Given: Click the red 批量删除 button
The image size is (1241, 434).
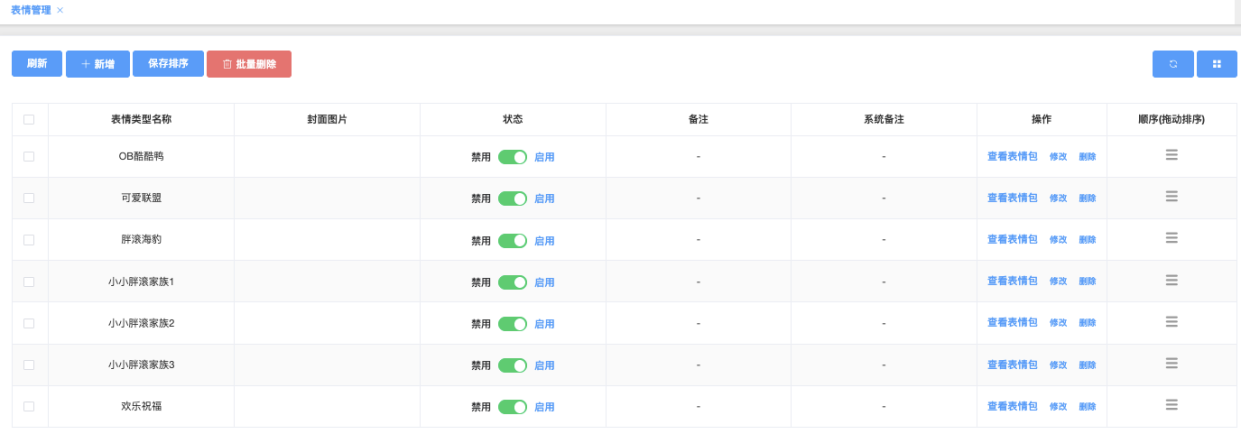Looking at the screenshot, I should tap(249, 64).
